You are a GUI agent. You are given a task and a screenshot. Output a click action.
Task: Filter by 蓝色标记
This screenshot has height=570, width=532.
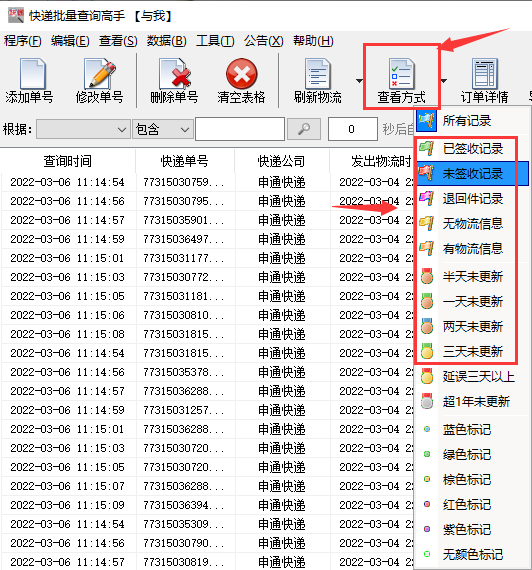pos(473,429)
